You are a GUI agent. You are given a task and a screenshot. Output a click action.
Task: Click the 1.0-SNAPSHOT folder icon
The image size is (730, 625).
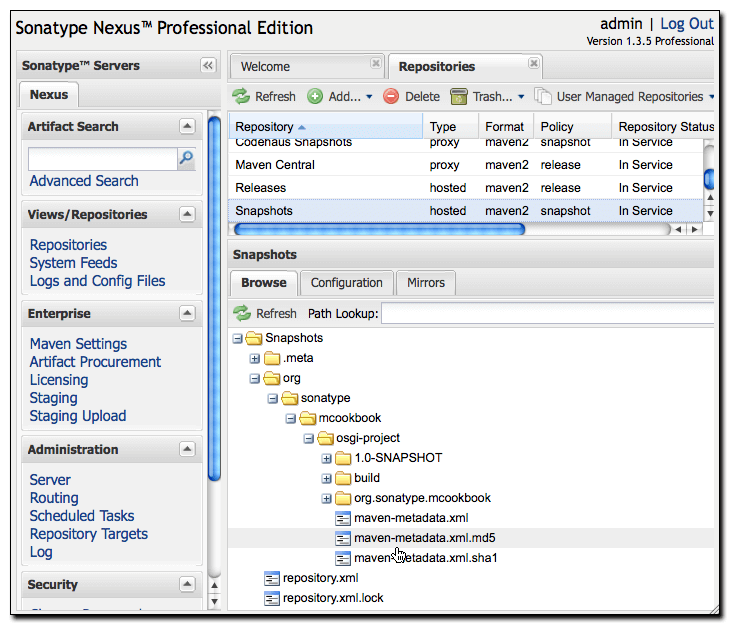click(x=343, y=458)
